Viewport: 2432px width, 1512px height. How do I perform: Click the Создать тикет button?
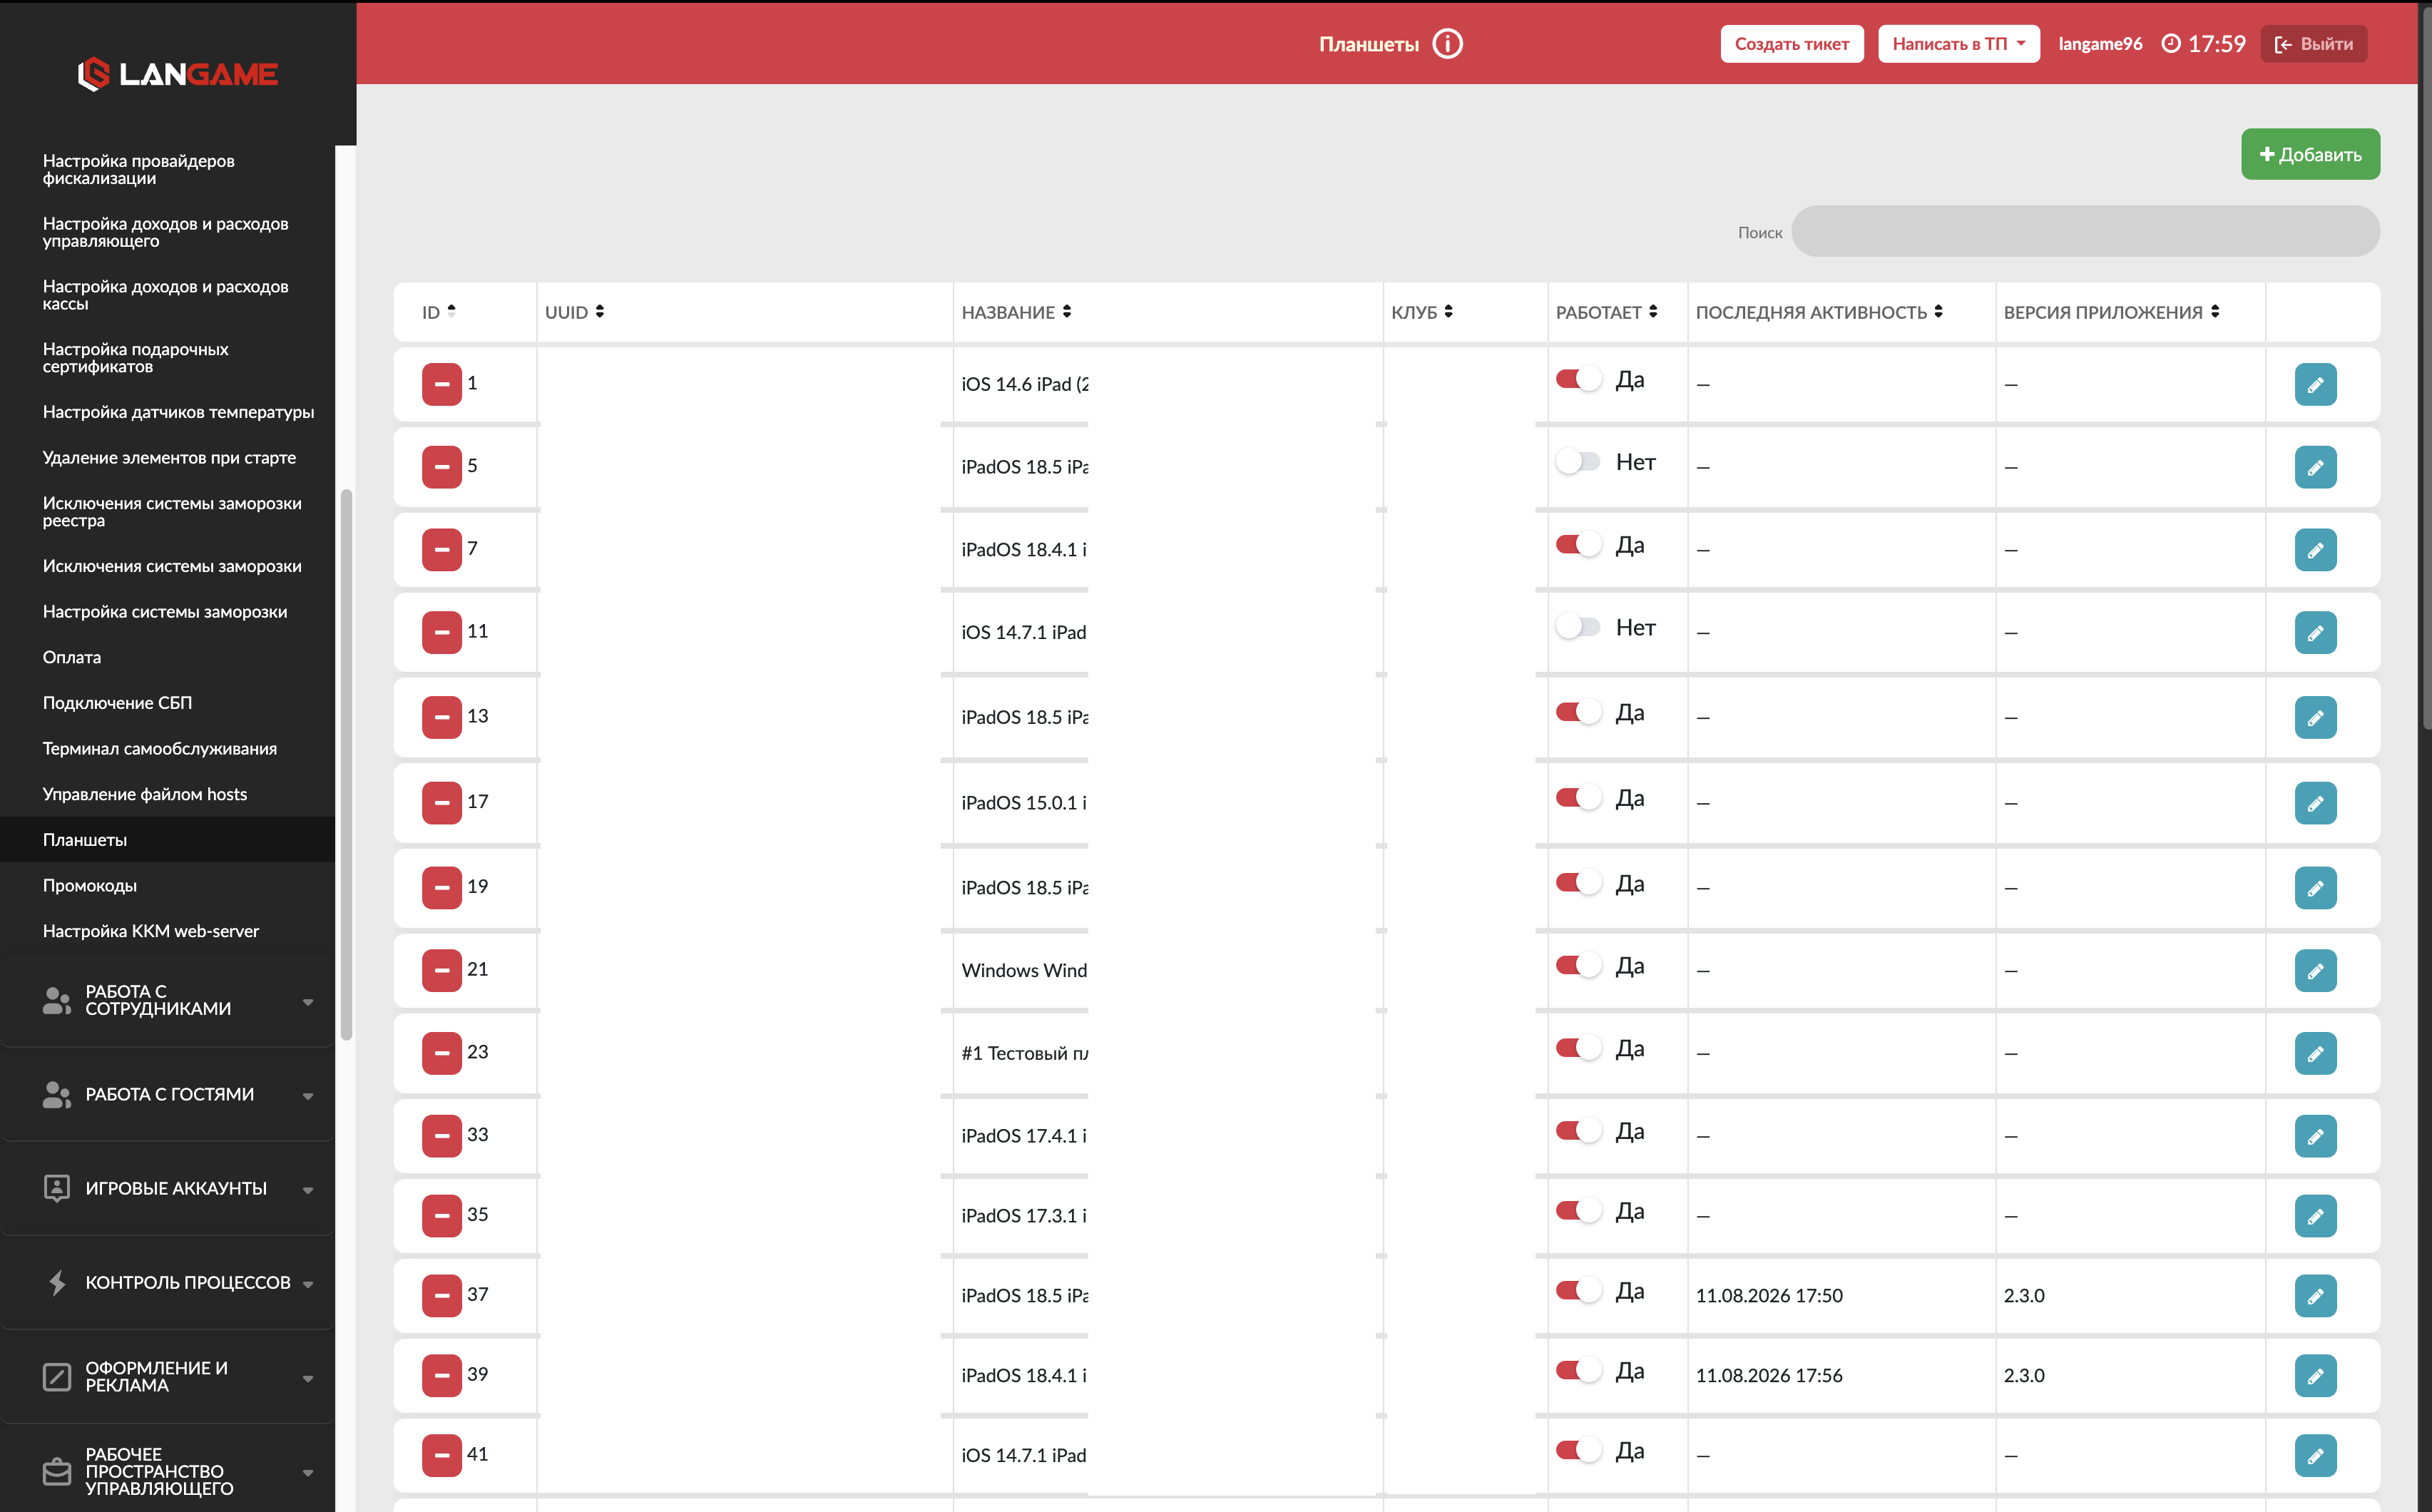pyautogui.click(x=1791, y=44)
